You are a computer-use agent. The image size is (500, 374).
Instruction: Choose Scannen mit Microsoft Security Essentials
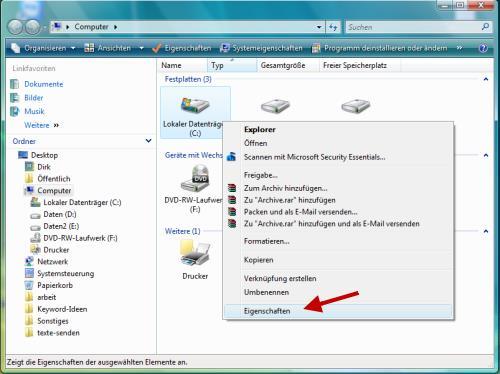338,157
